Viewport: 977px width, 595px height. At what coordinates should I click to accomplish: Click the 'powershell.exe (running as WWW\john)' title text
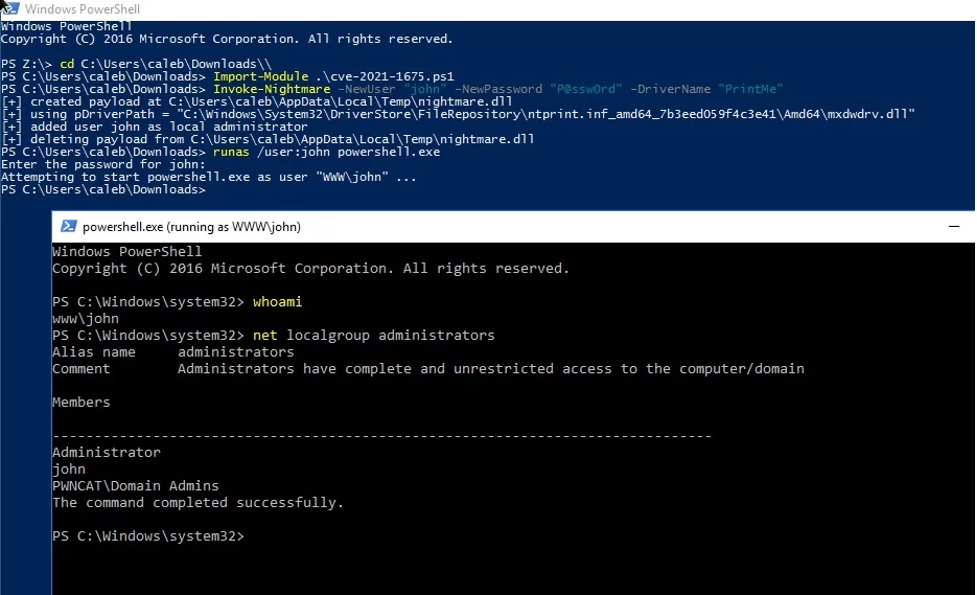coord(191,227)
